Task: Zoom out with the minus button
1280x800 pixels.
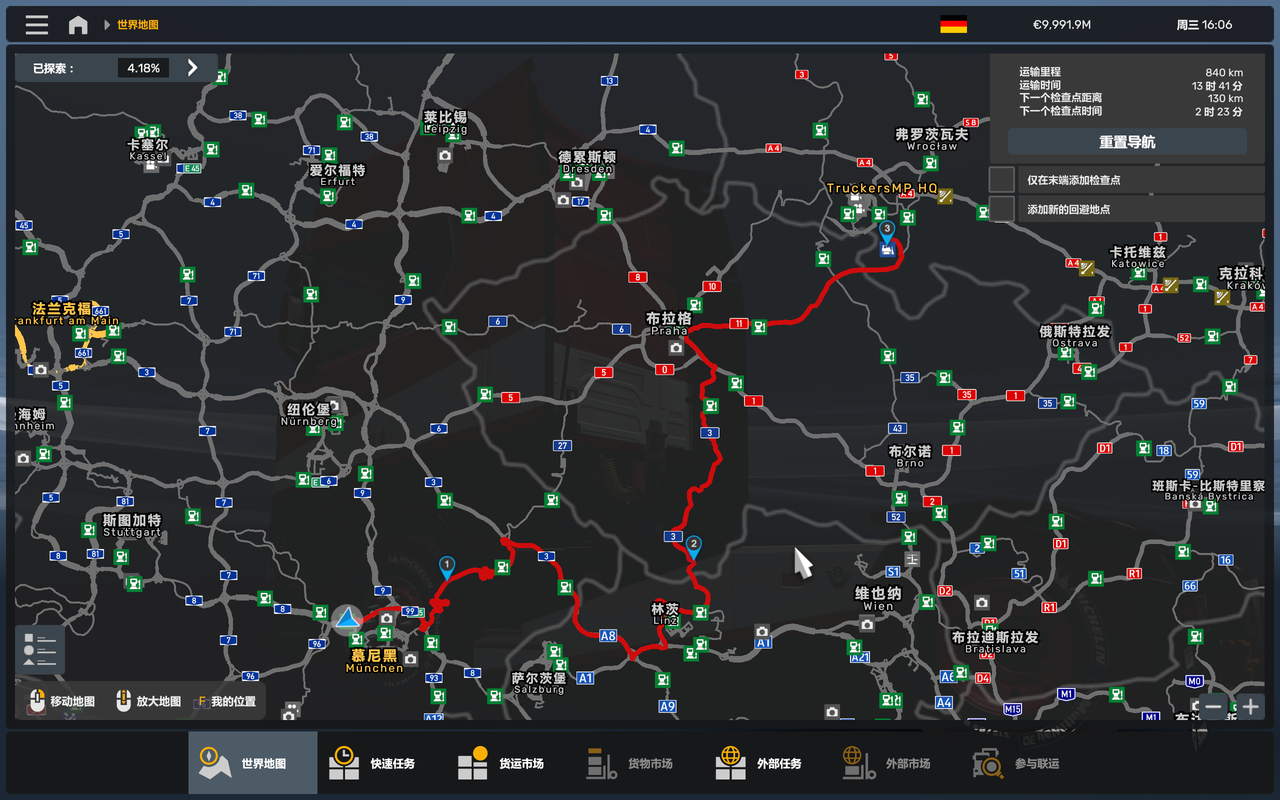Action: pyautogui.click(x=1213, y=706)
